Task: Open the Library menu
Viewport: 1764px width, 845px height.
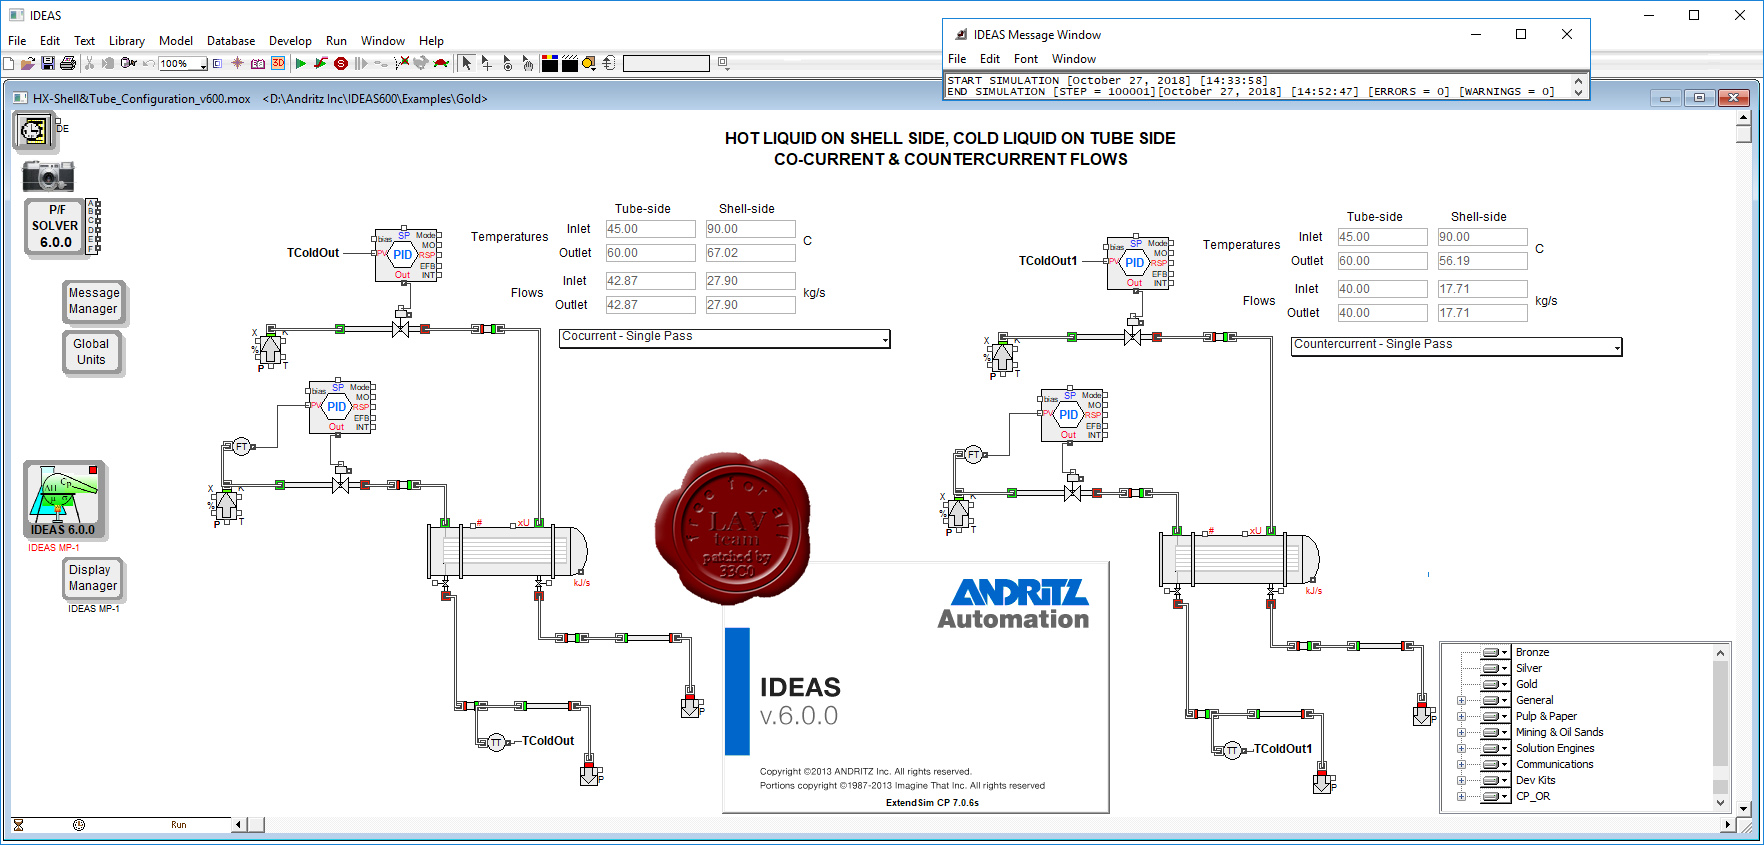Action: tap(127, 41)
